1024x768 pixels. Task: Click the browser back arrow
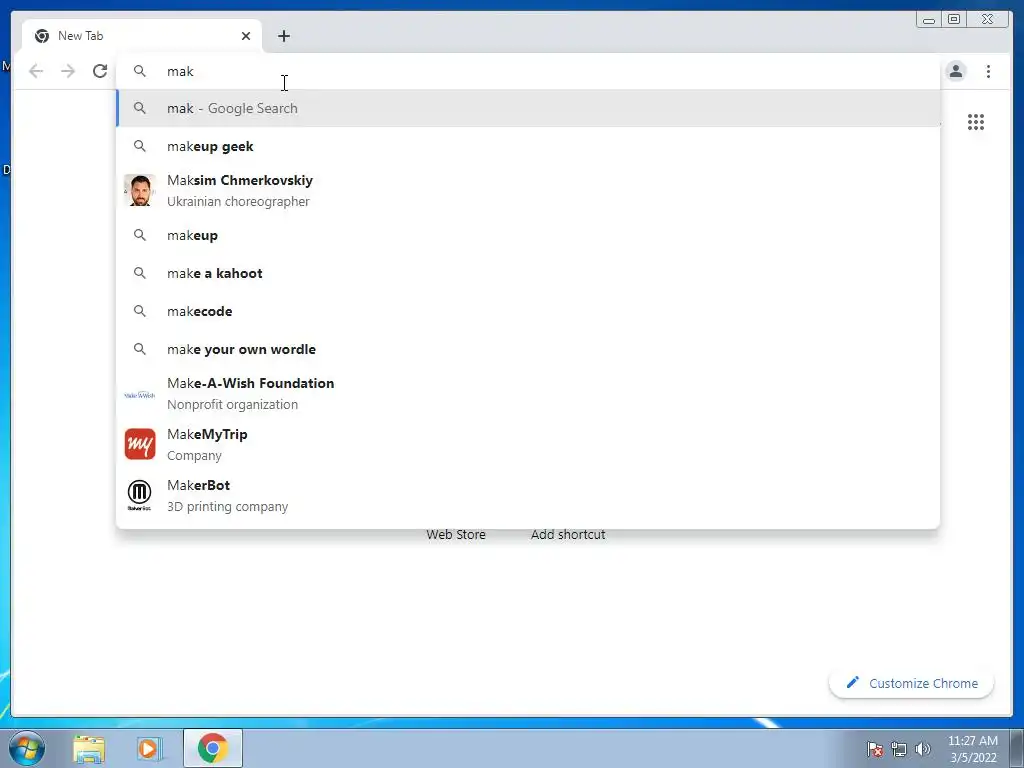pos(36,71)
